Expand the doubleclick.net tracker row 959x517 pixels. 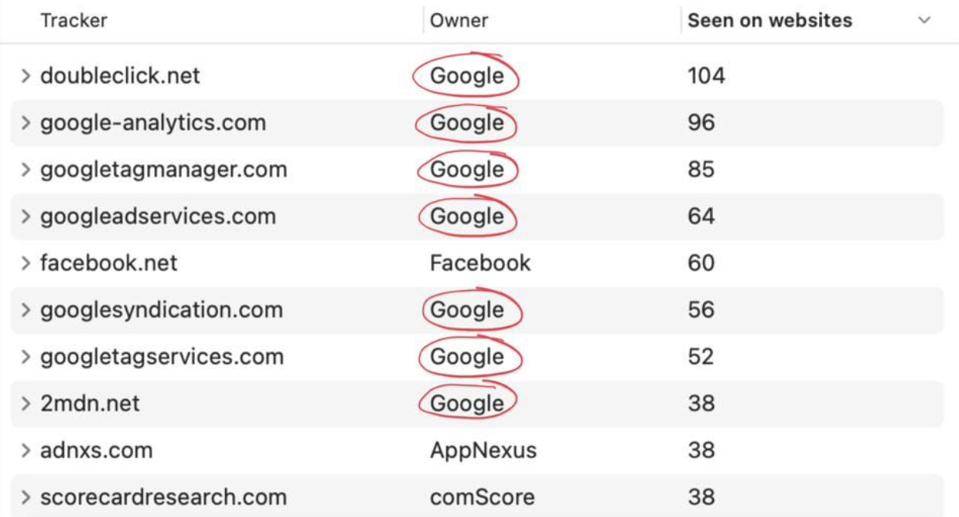26,76
